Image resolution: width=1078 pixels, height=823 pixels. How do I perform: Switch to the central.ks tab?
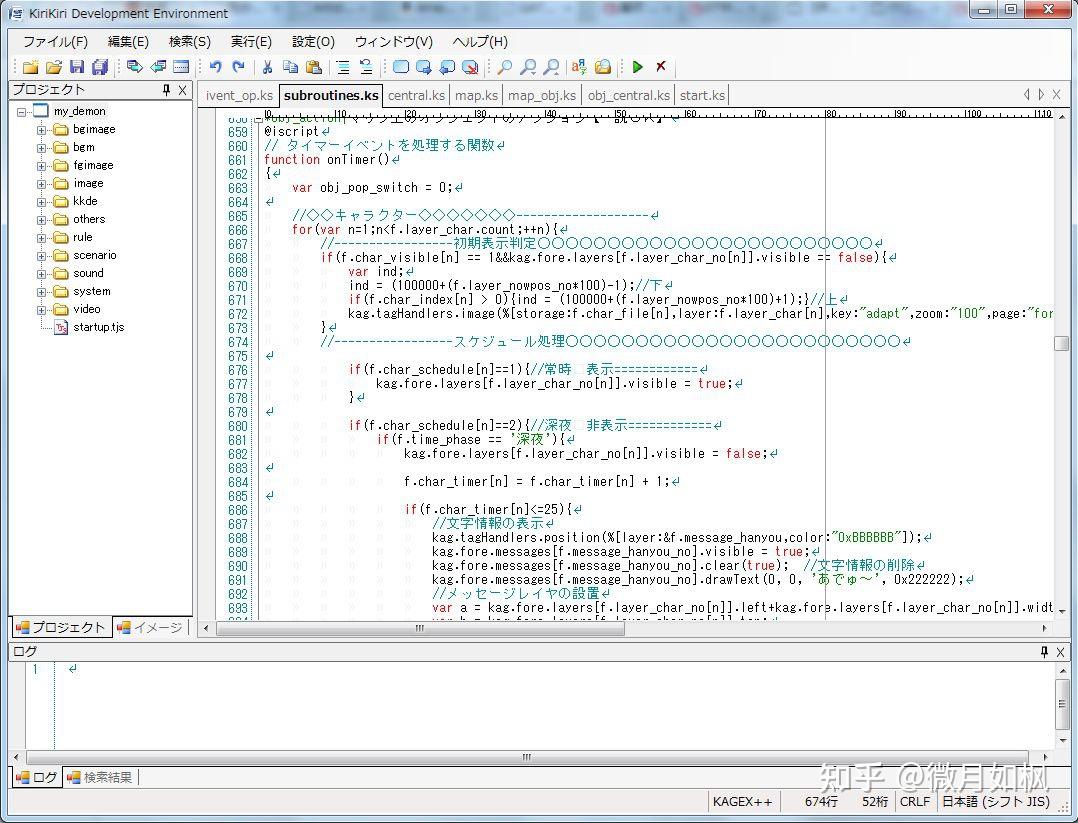click(416, 95)
